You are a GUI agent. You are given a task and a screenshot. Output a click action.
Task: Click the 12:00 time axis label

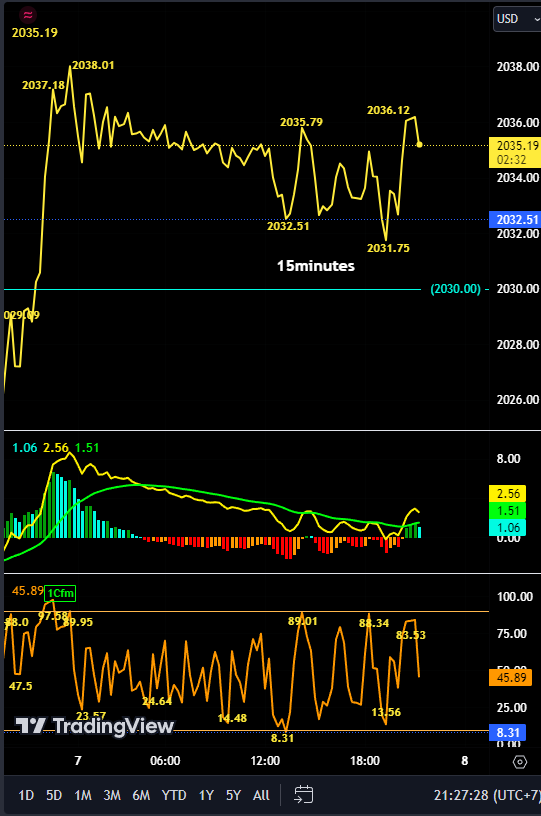click(x=265, y=761)
